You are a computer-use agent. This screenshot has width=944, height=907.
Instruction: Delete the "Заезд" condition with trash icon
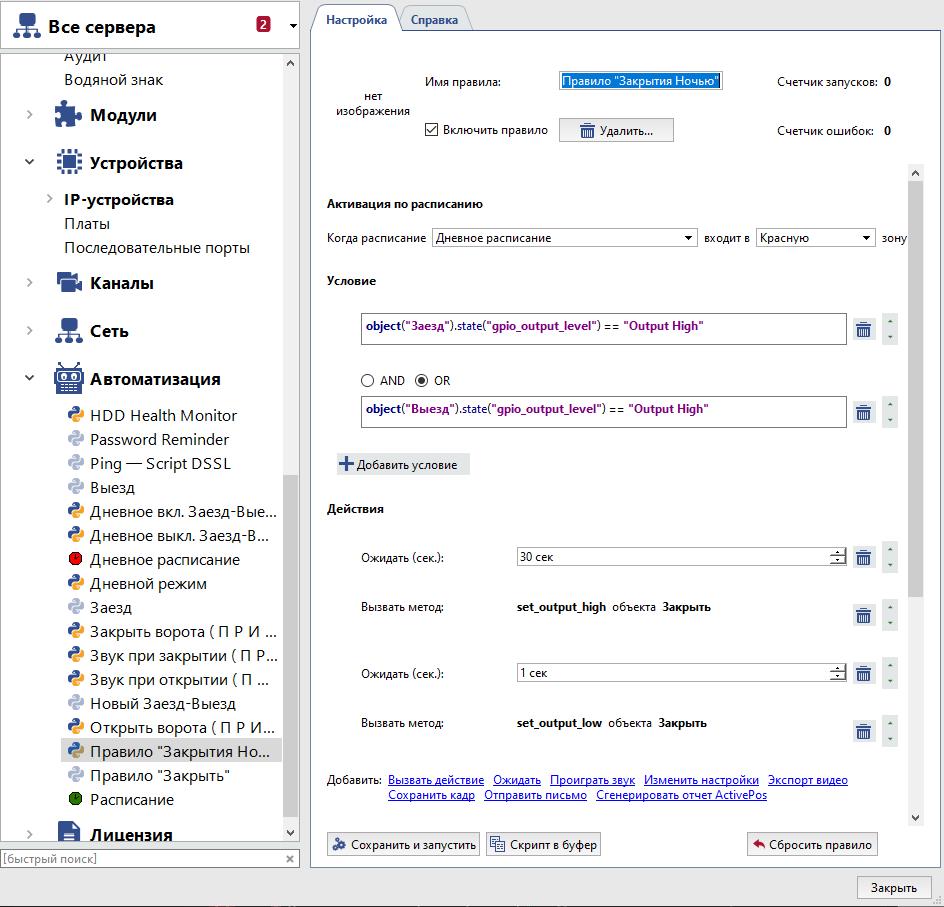[864, 329]
